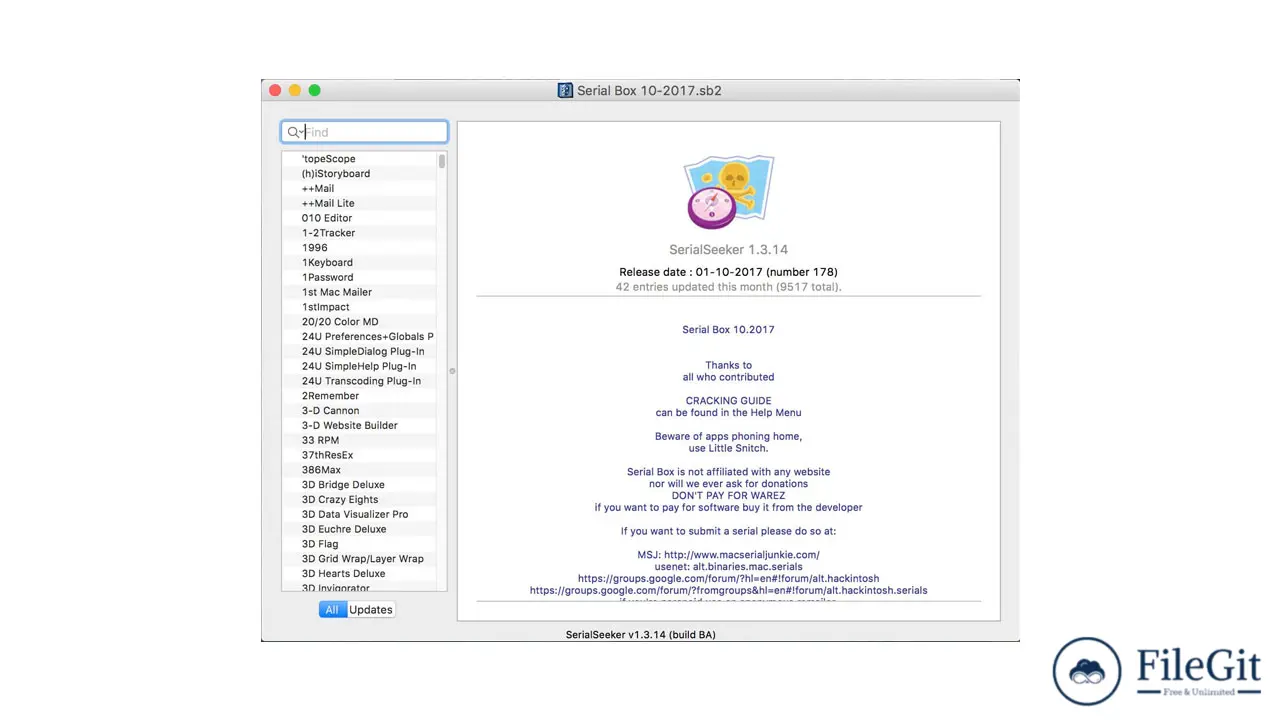The height and width of the screenshot is (720, 1280).
Task: Click the Release date 01-10-2017 line
Action: [728, 272]
